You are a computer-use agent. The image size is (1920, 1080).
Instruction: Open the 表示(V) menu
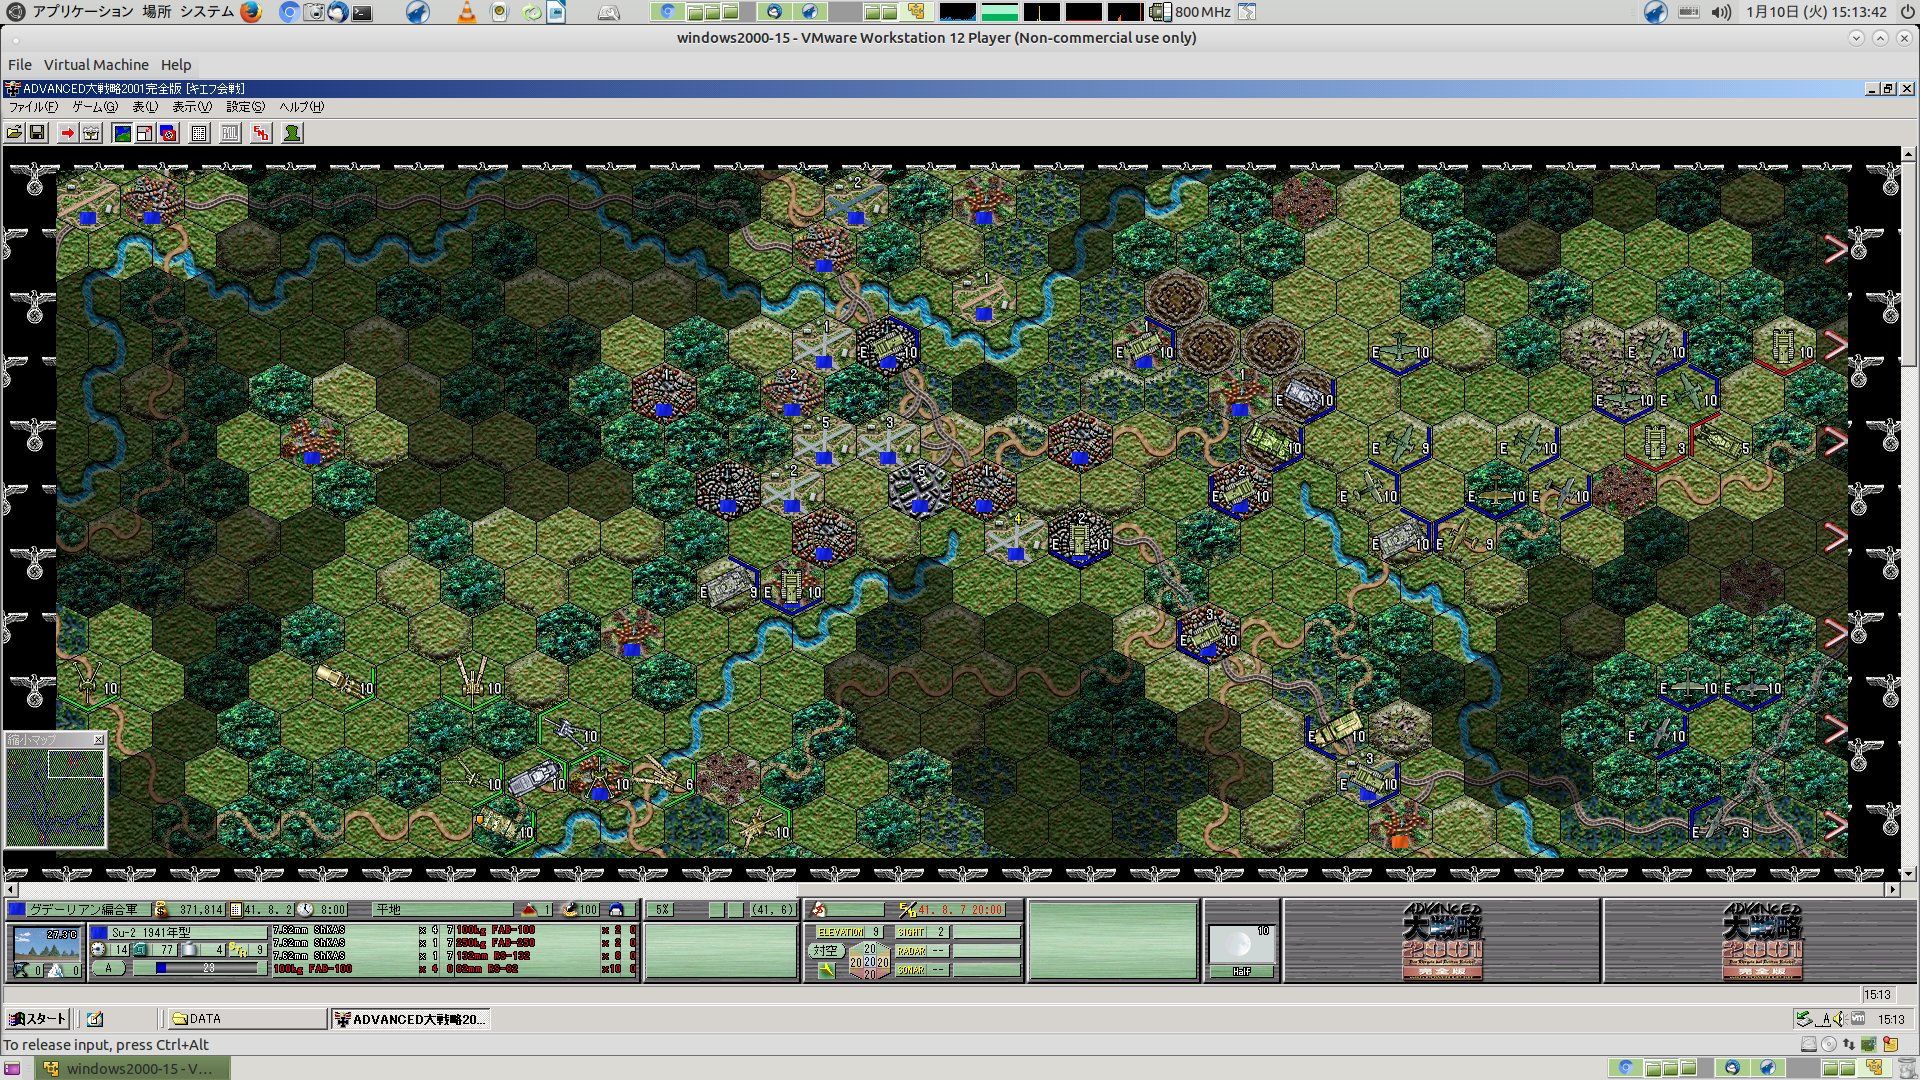point(192,107)
